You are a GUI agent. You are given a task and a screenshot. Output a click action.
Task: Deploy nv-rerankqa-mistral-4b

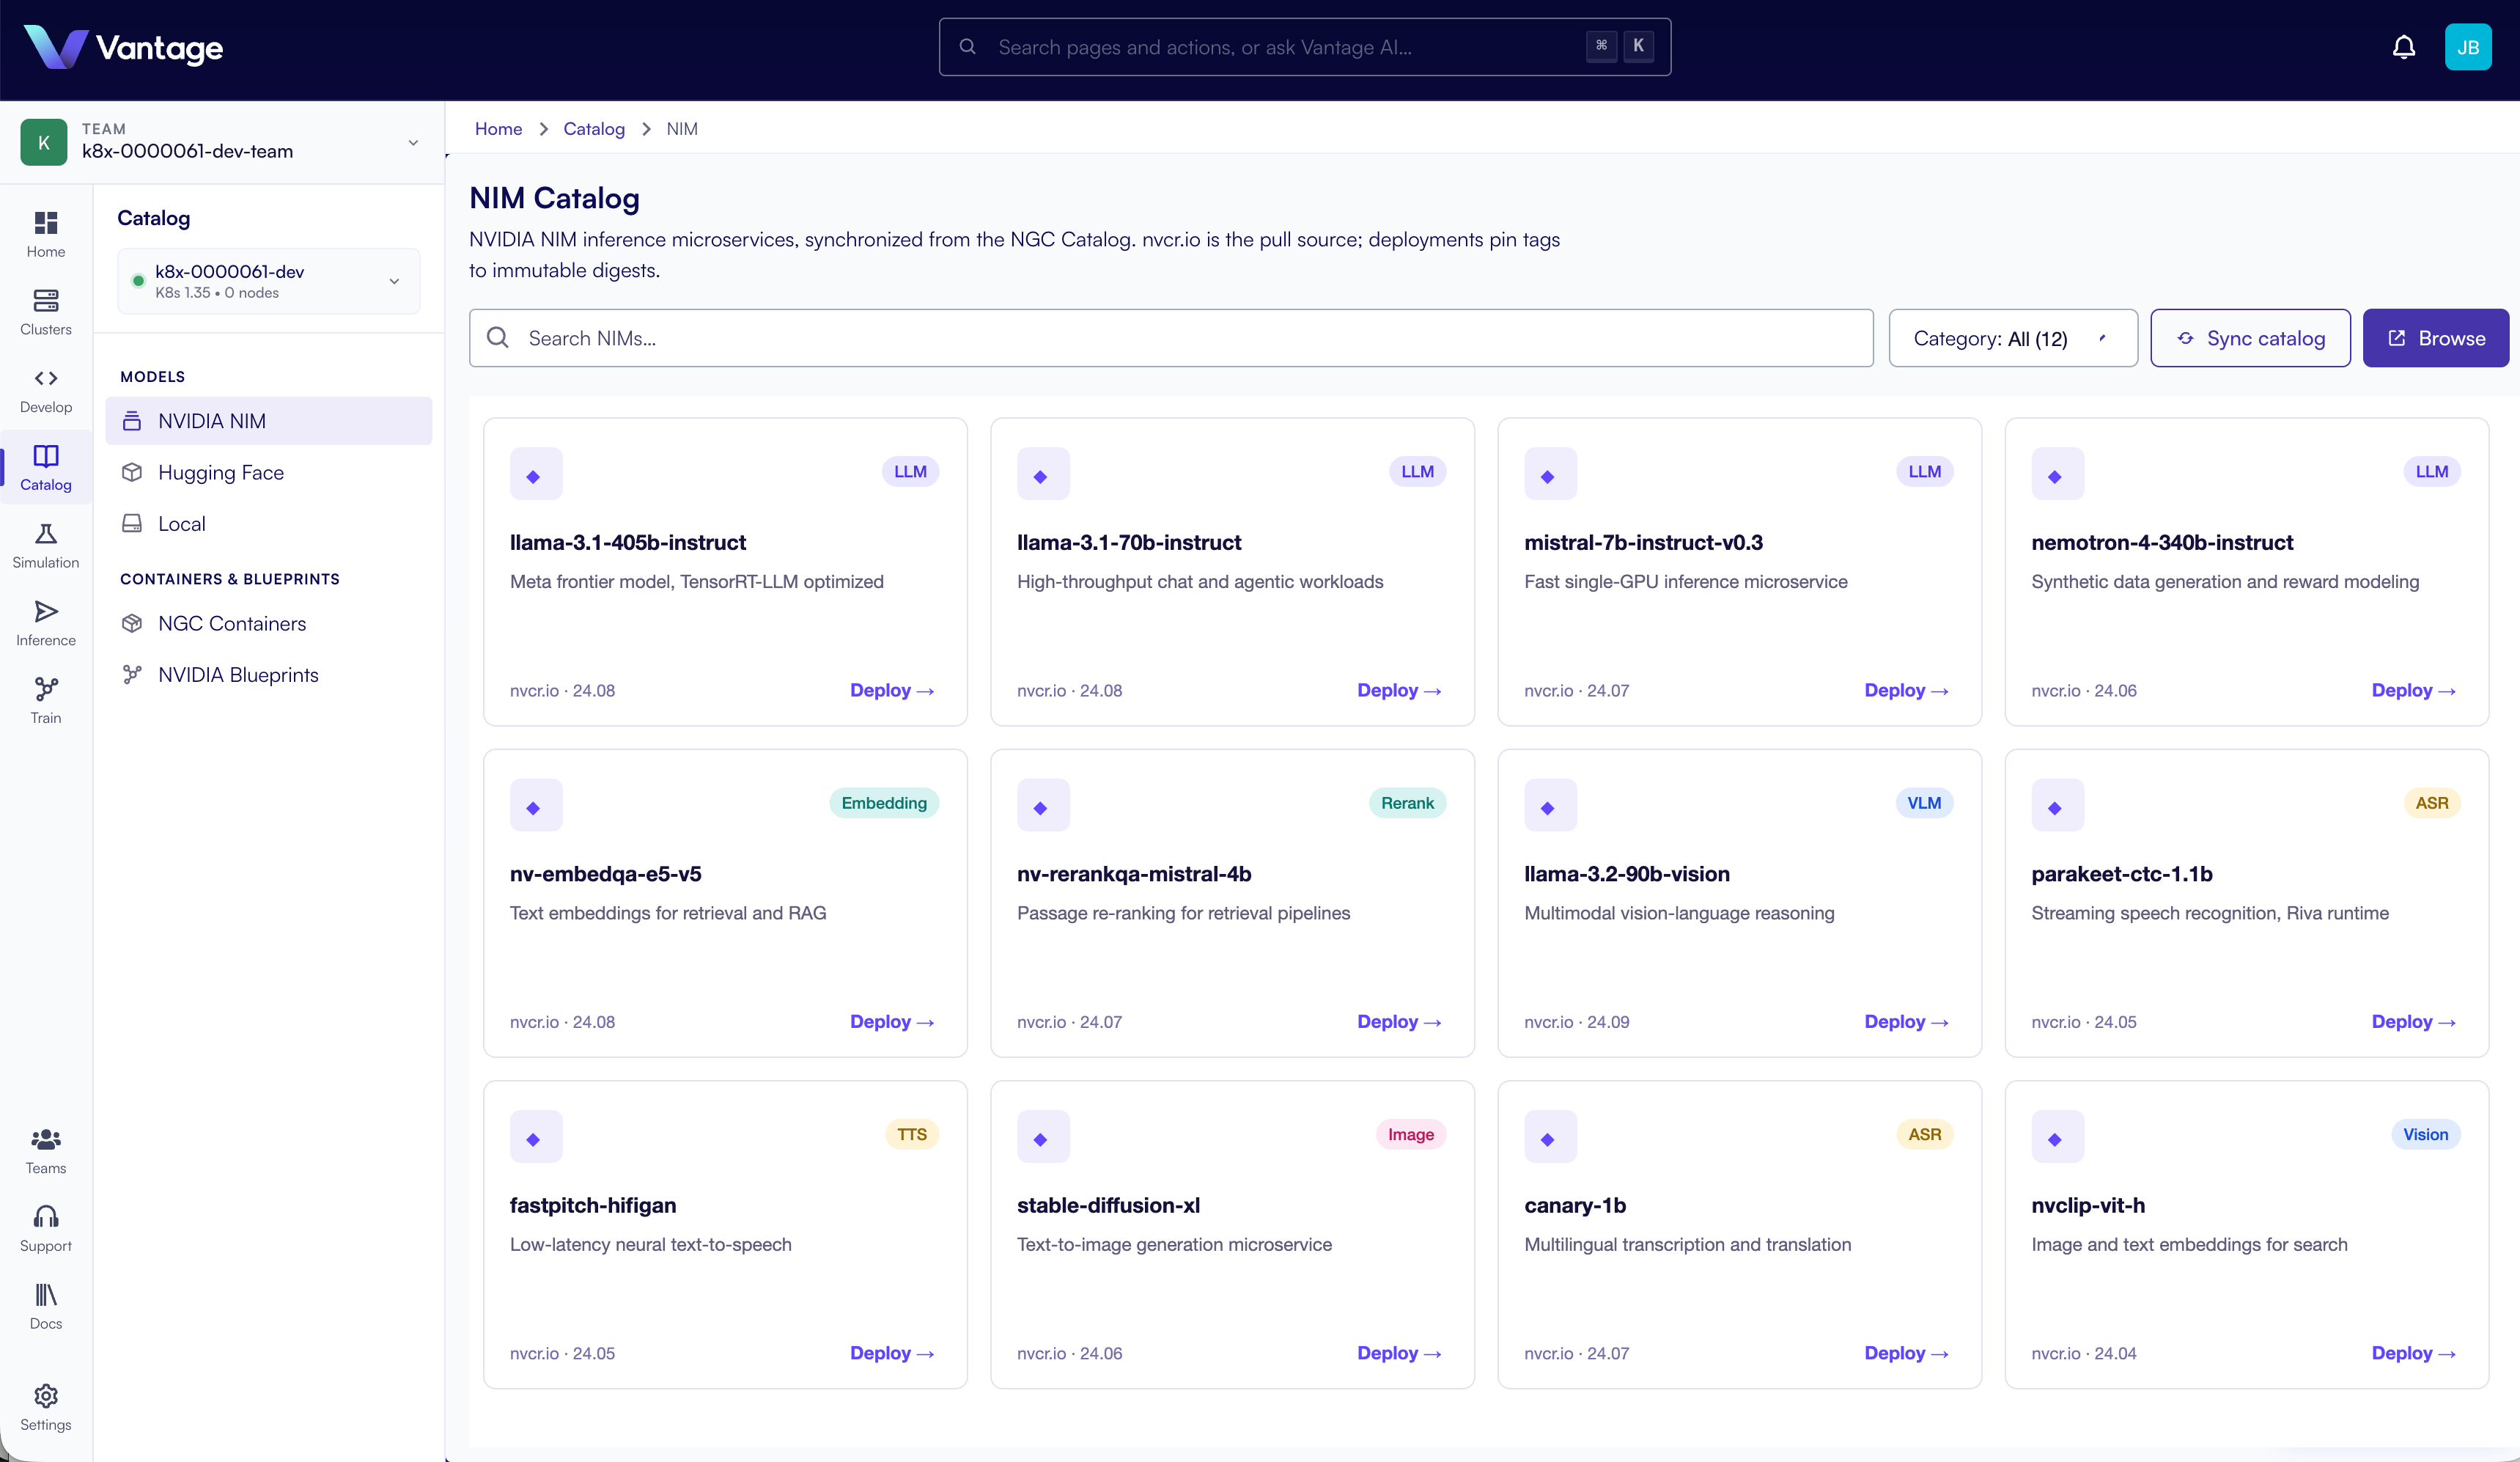point(1399,1021)
